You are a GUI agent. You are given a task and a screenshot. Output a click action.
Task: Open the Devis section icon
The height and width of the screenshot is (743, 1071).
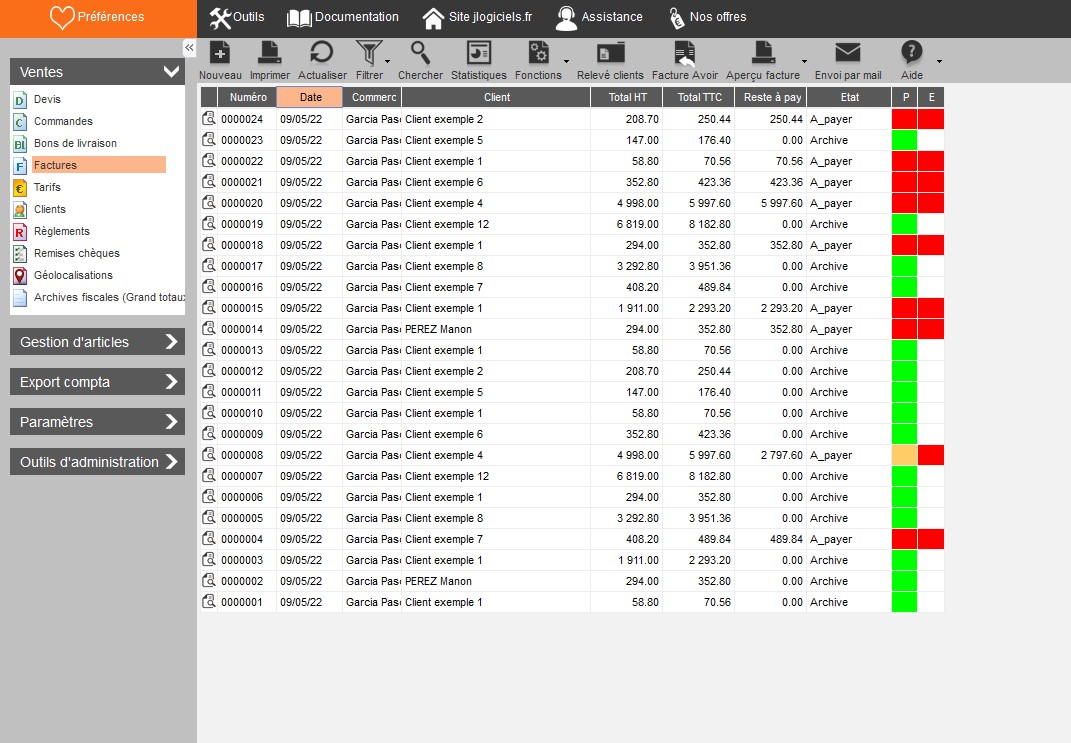(x=20, y=100)
